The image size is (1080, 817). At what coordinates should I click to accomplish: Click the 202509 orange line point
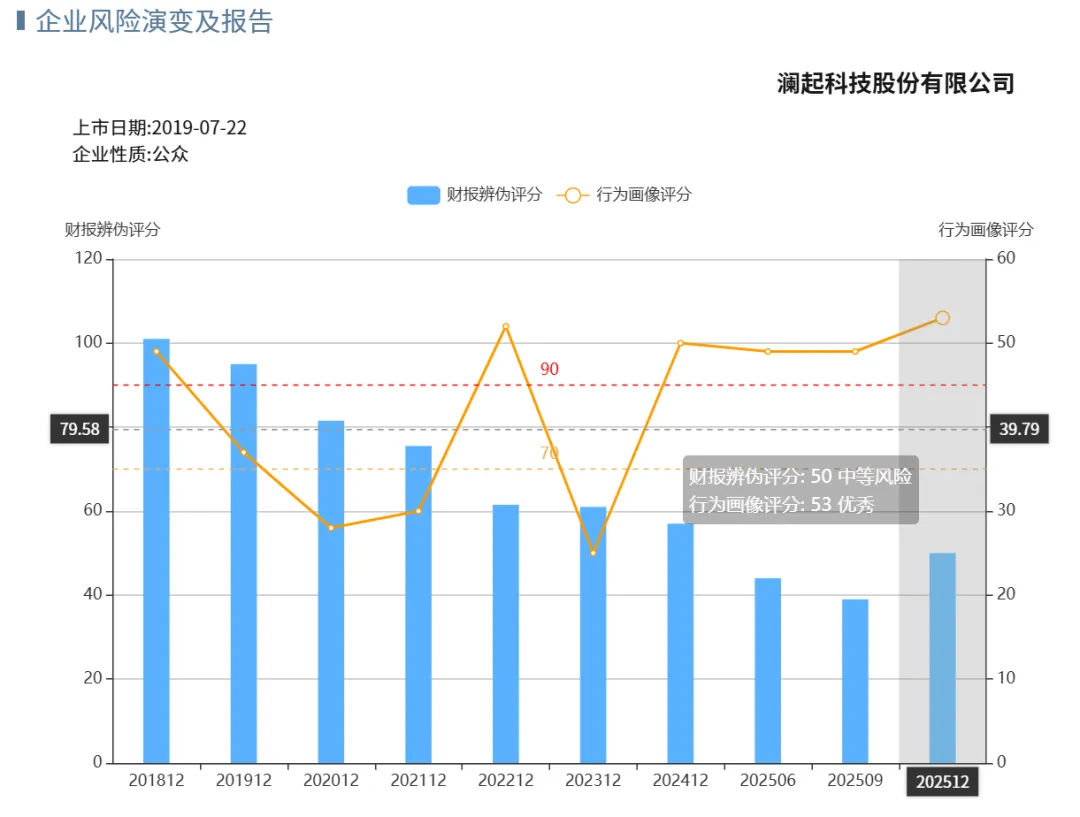click(x=855, y=351)
